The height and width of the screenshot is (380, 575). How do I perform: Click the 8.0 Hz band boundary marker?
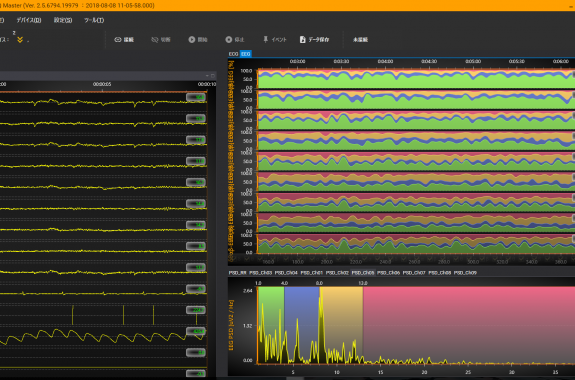[319, 283]
